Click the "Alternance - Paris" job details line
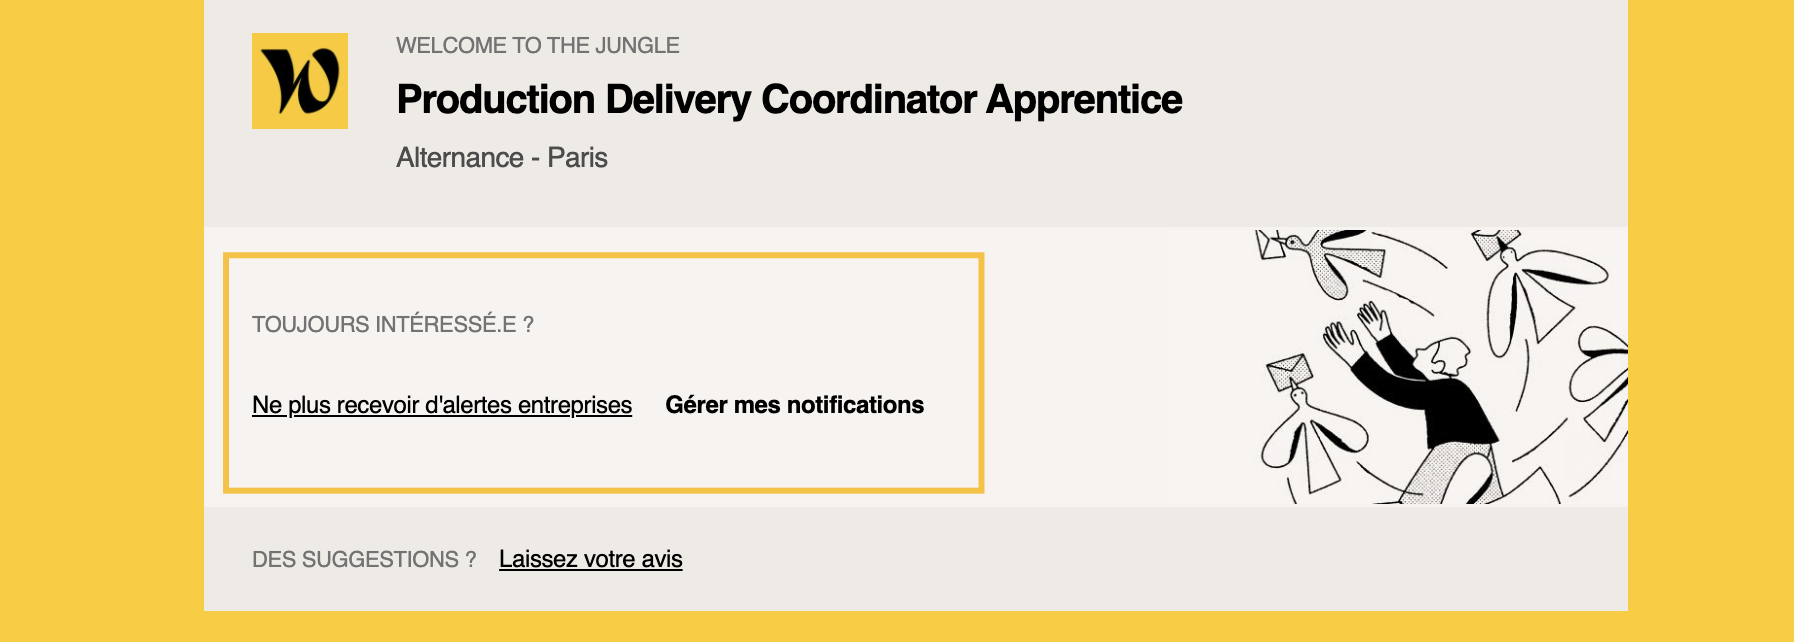This screenshot has height=642, width=1794. [501, 158]
